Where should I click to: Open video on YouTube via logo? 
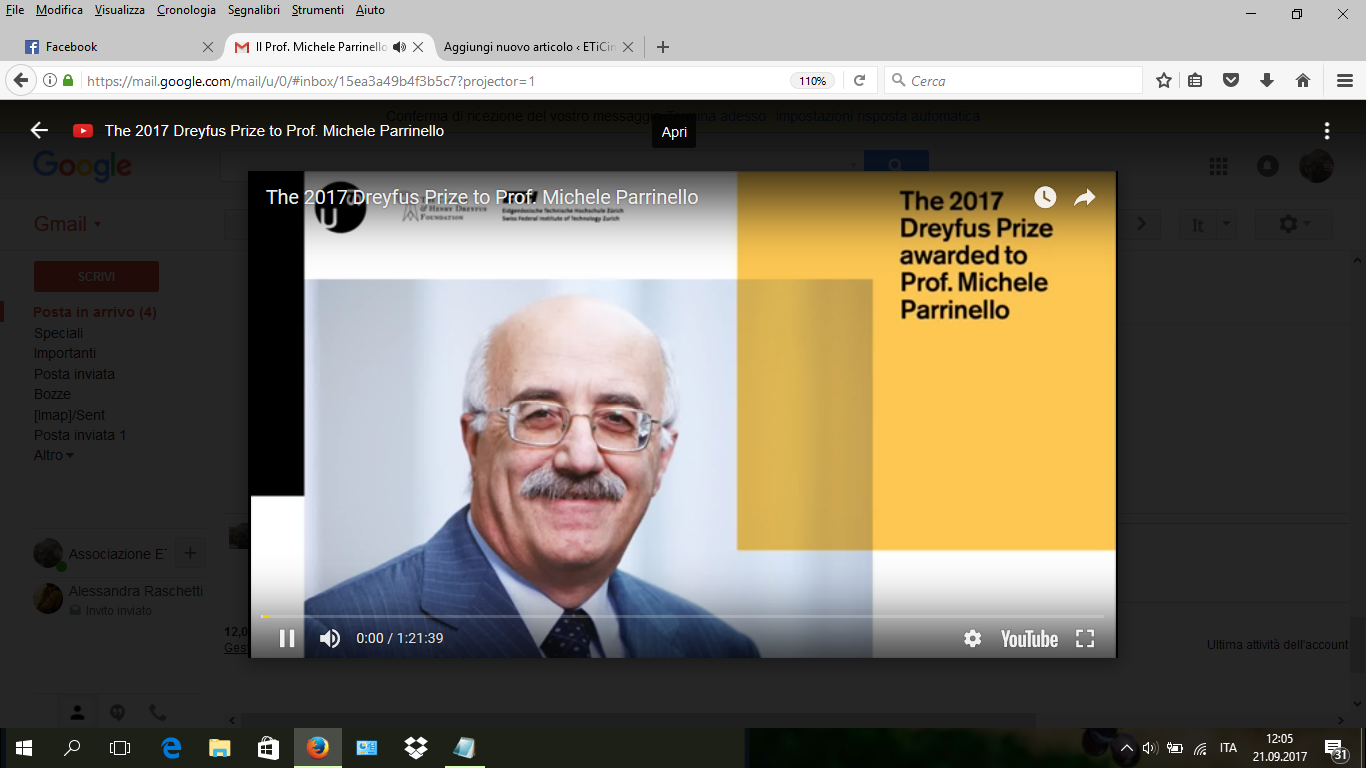(x=1029, y=639)
